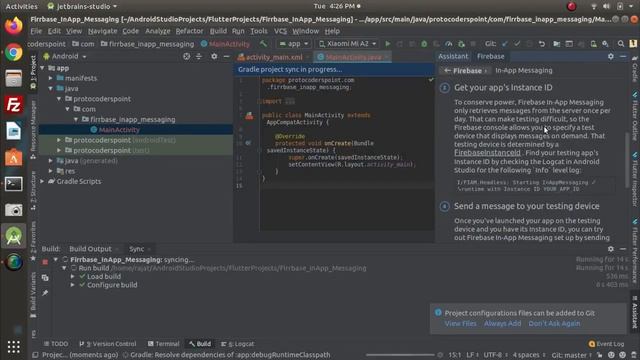Viewport: 640px width, 360px height.
Task: Click the Git update project arrow icon
Action: 505,44
